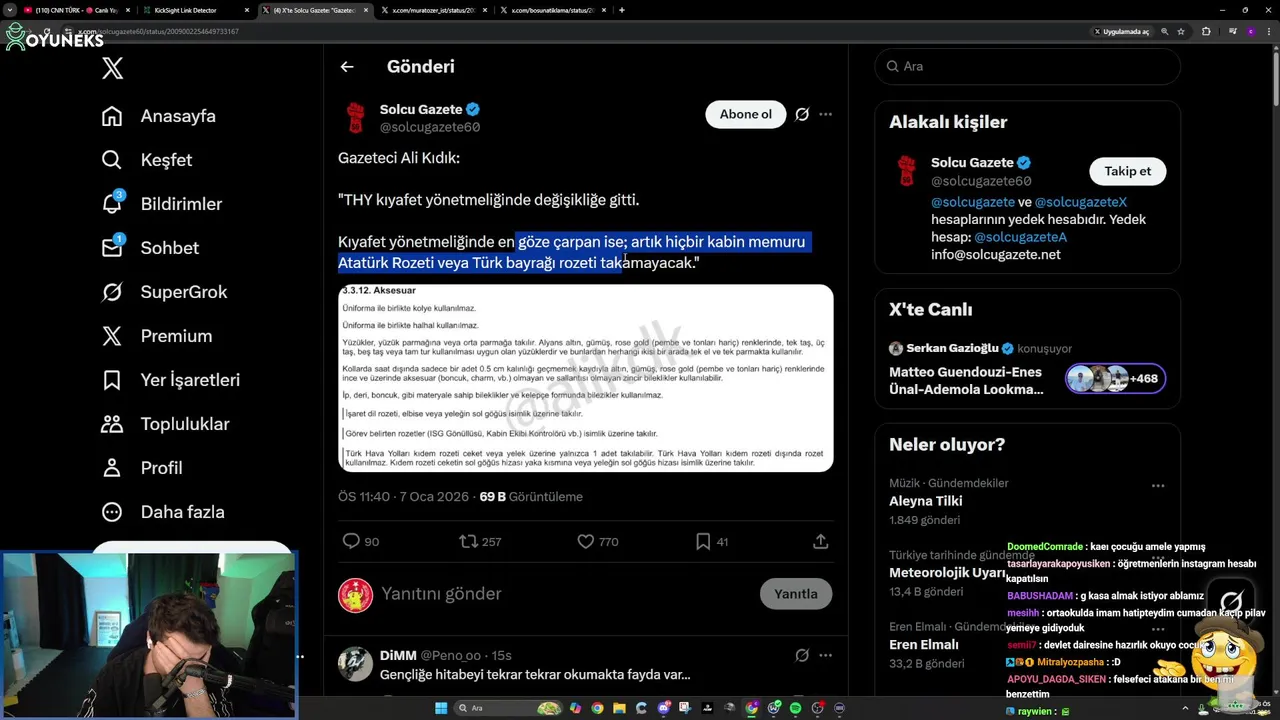Viewport: 1280px width, 720px height.
Task: Click the +468 listeners badge
Action: click(1115, 379)
